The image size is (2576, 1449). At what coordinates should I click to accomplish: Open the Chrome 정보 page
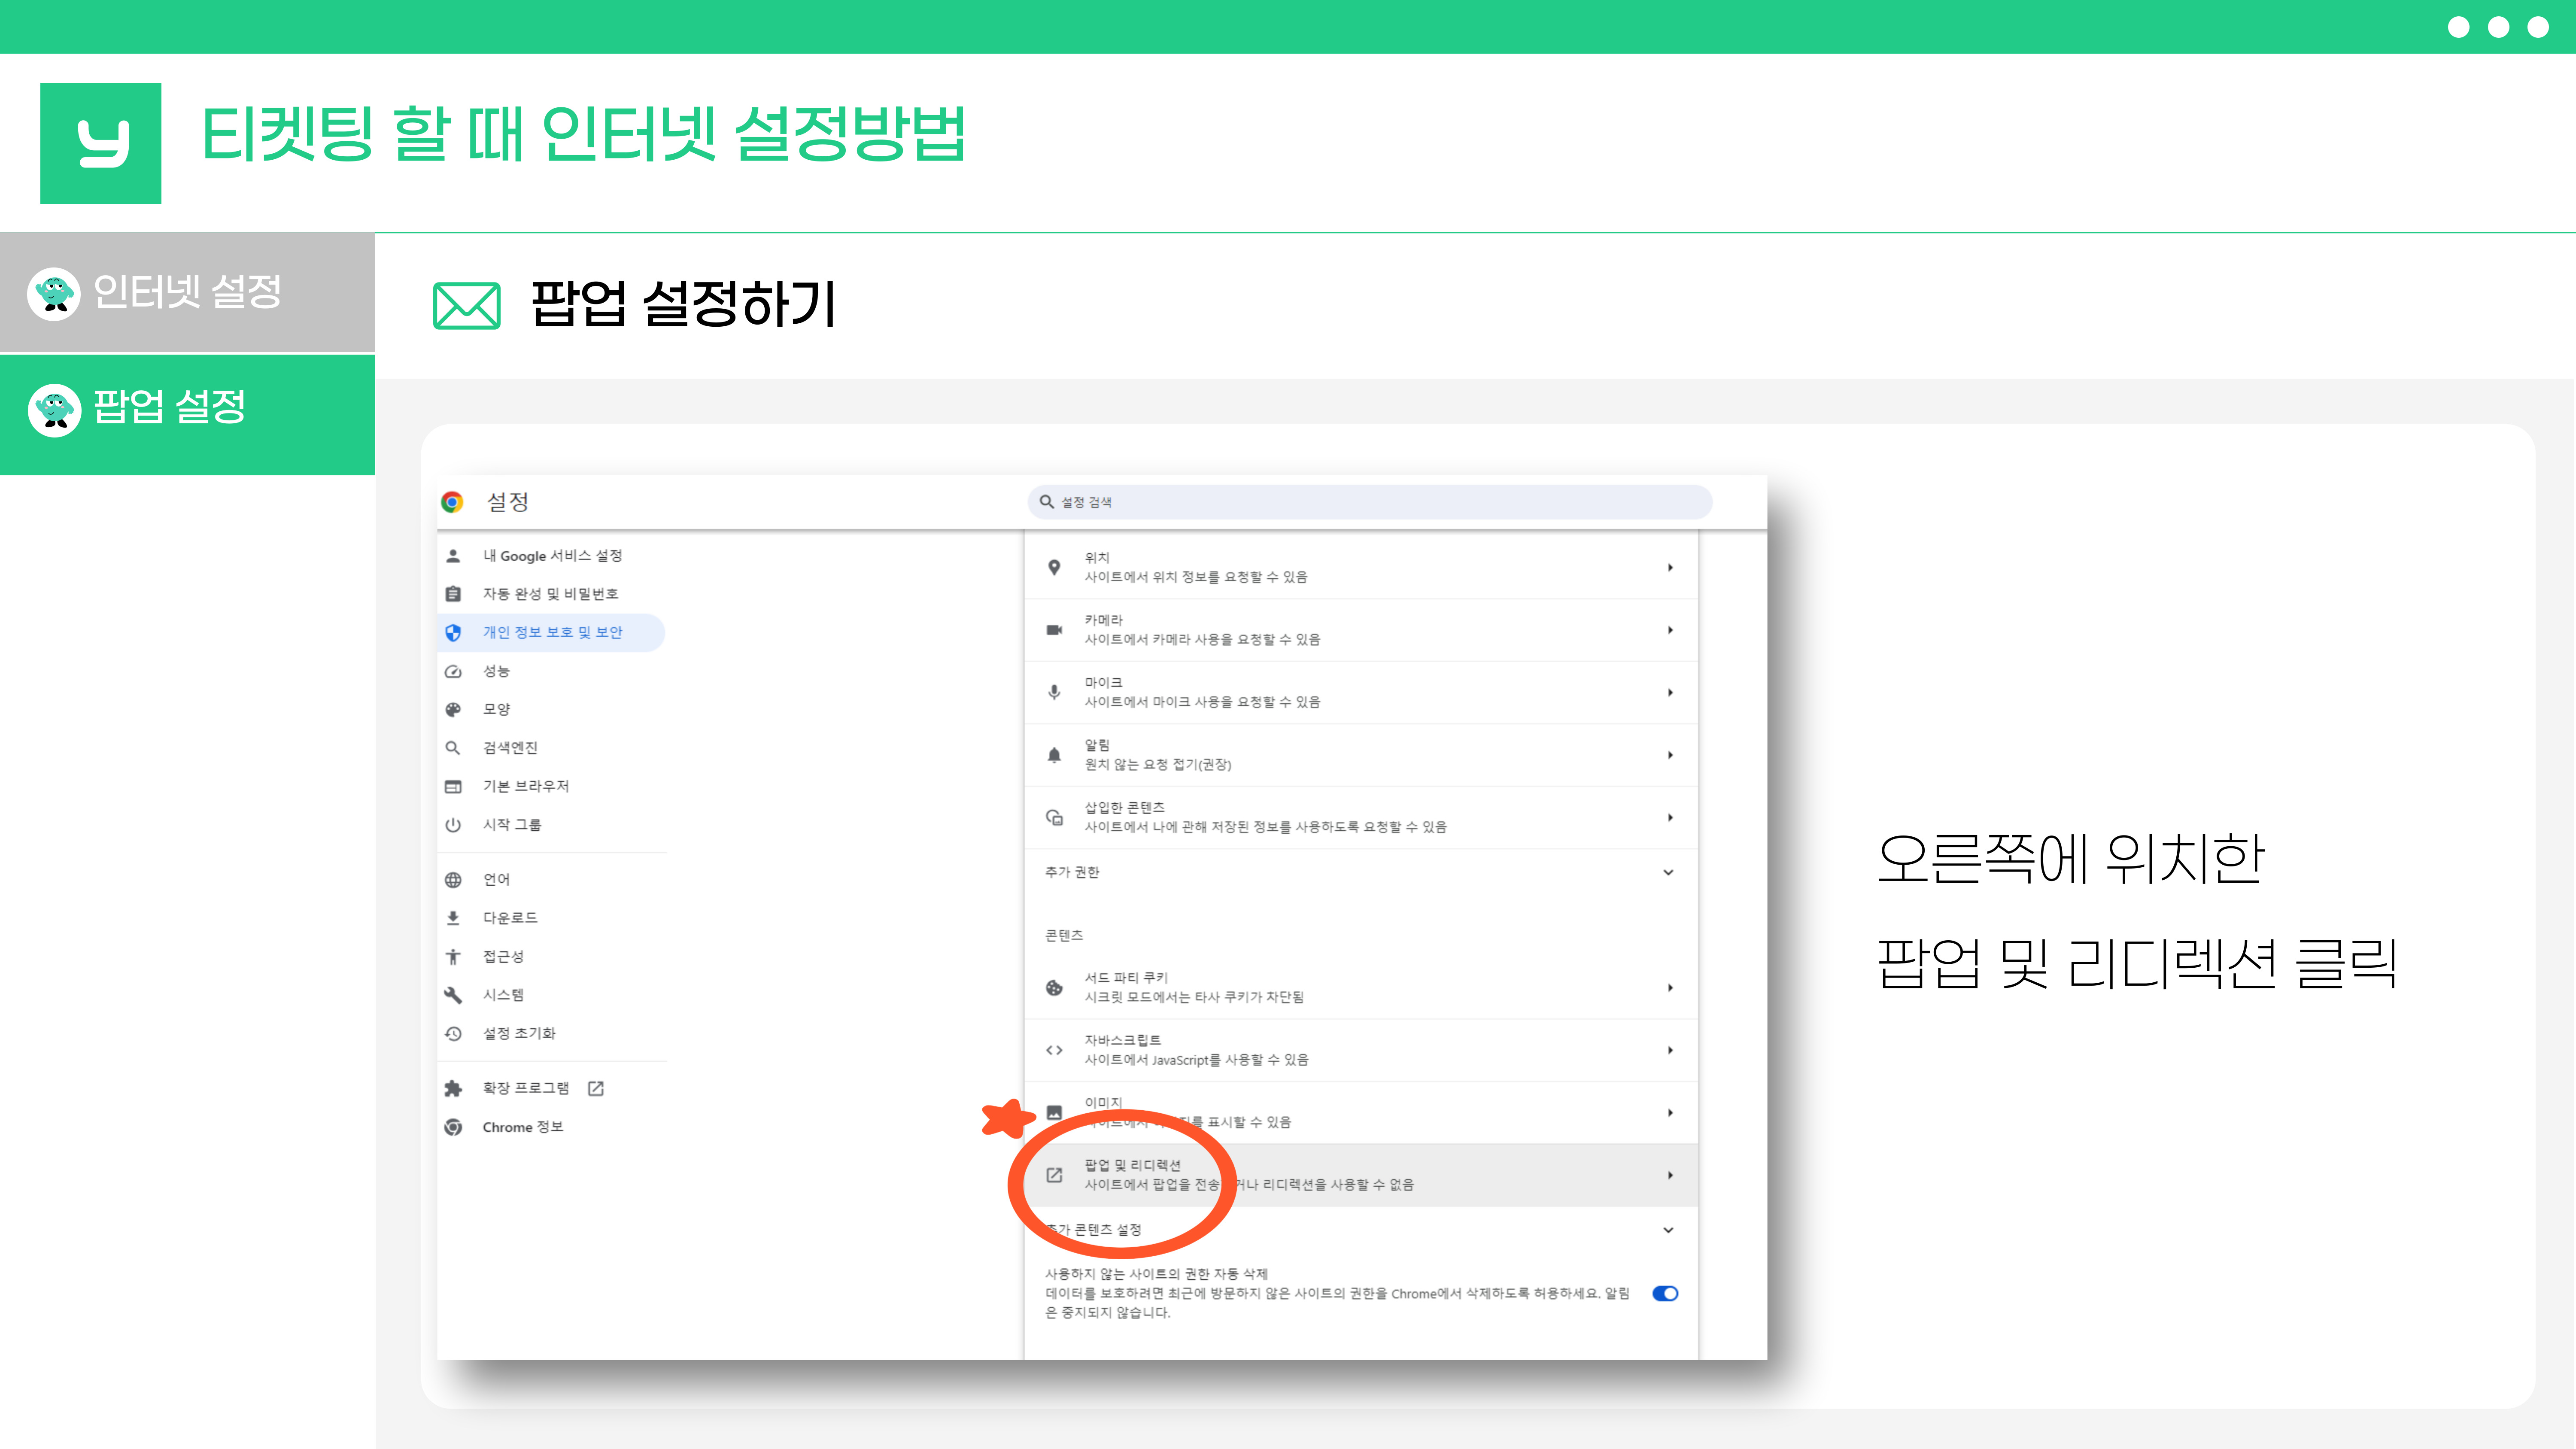click(551, 1127)
